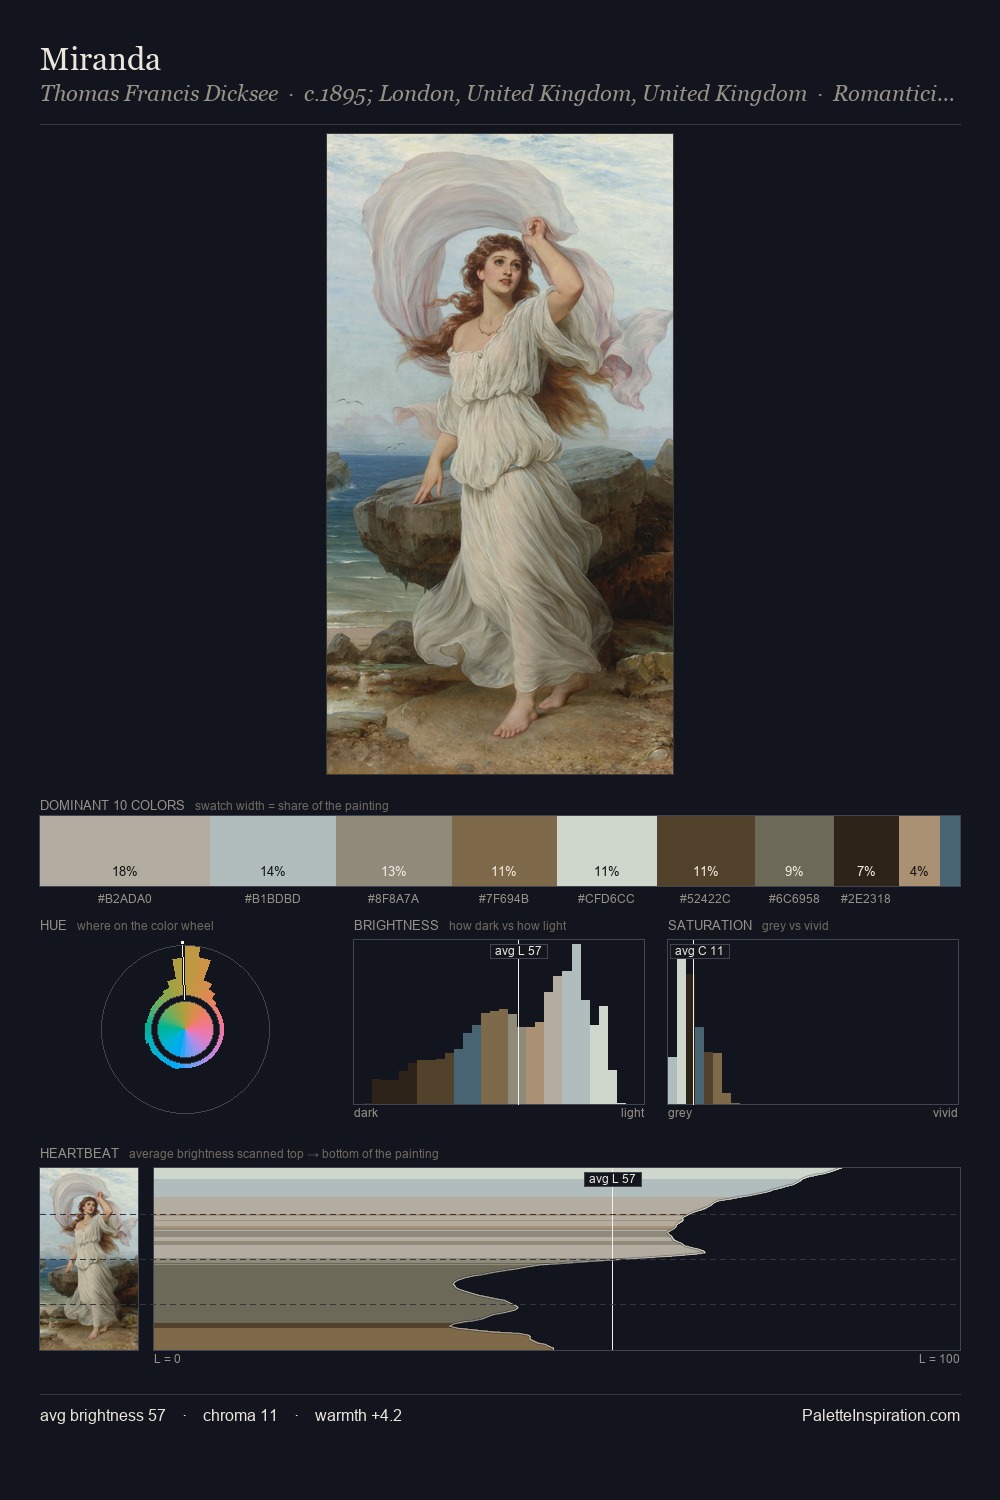Click the 'L = 0' axis label
1000x1500 pixels.
point(167,1359)
